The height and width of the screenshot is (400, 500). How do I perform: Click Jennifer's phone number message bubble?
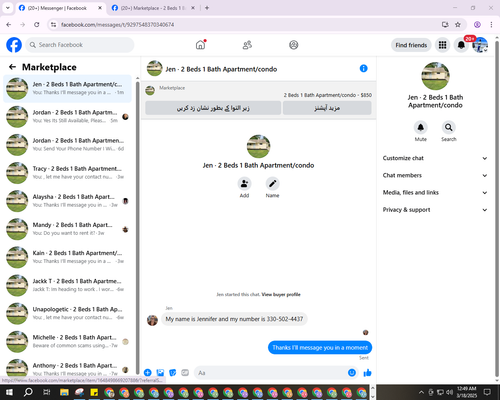point(234,319)
